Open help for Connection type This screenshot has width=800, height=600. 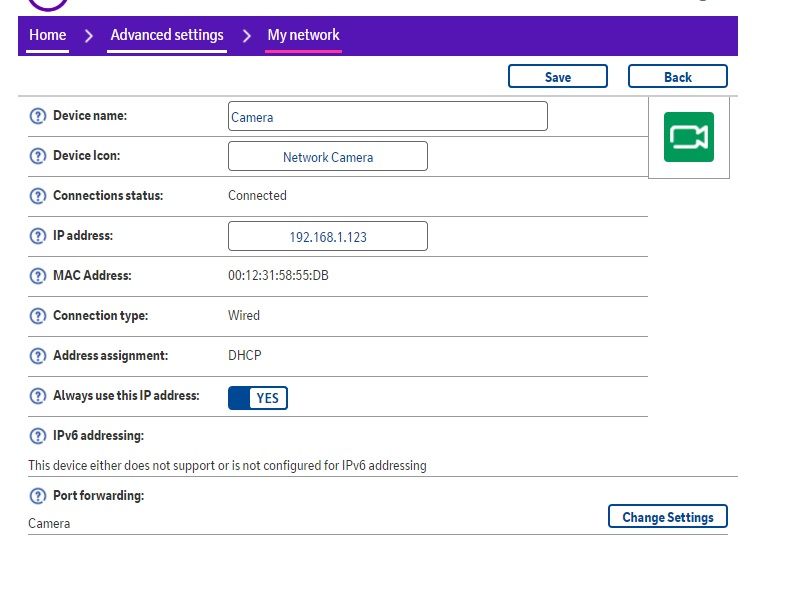[38, 316]
